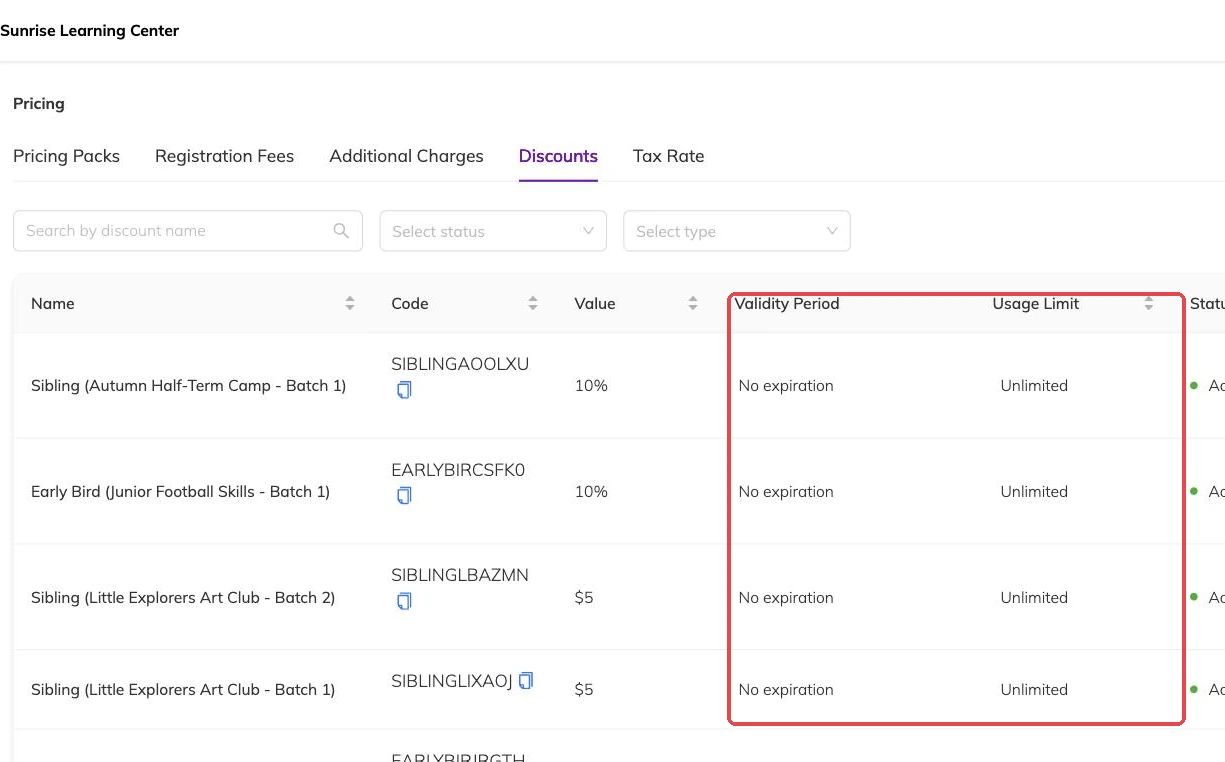Open the Select status dropdown
The height and width of the screenshot is (762, 1225).
[493, 231]
